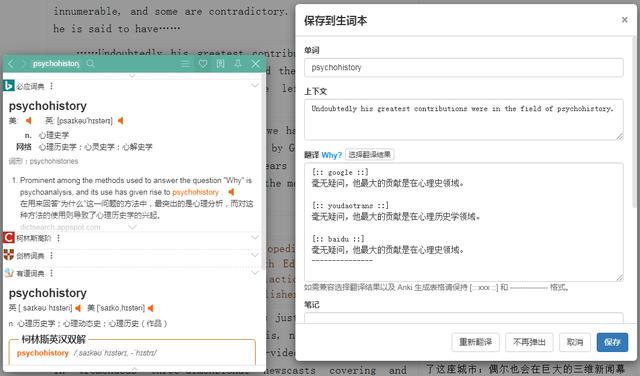Open the Why? link beside 翻译
This screenshot has height=376, width=640.
331,155
